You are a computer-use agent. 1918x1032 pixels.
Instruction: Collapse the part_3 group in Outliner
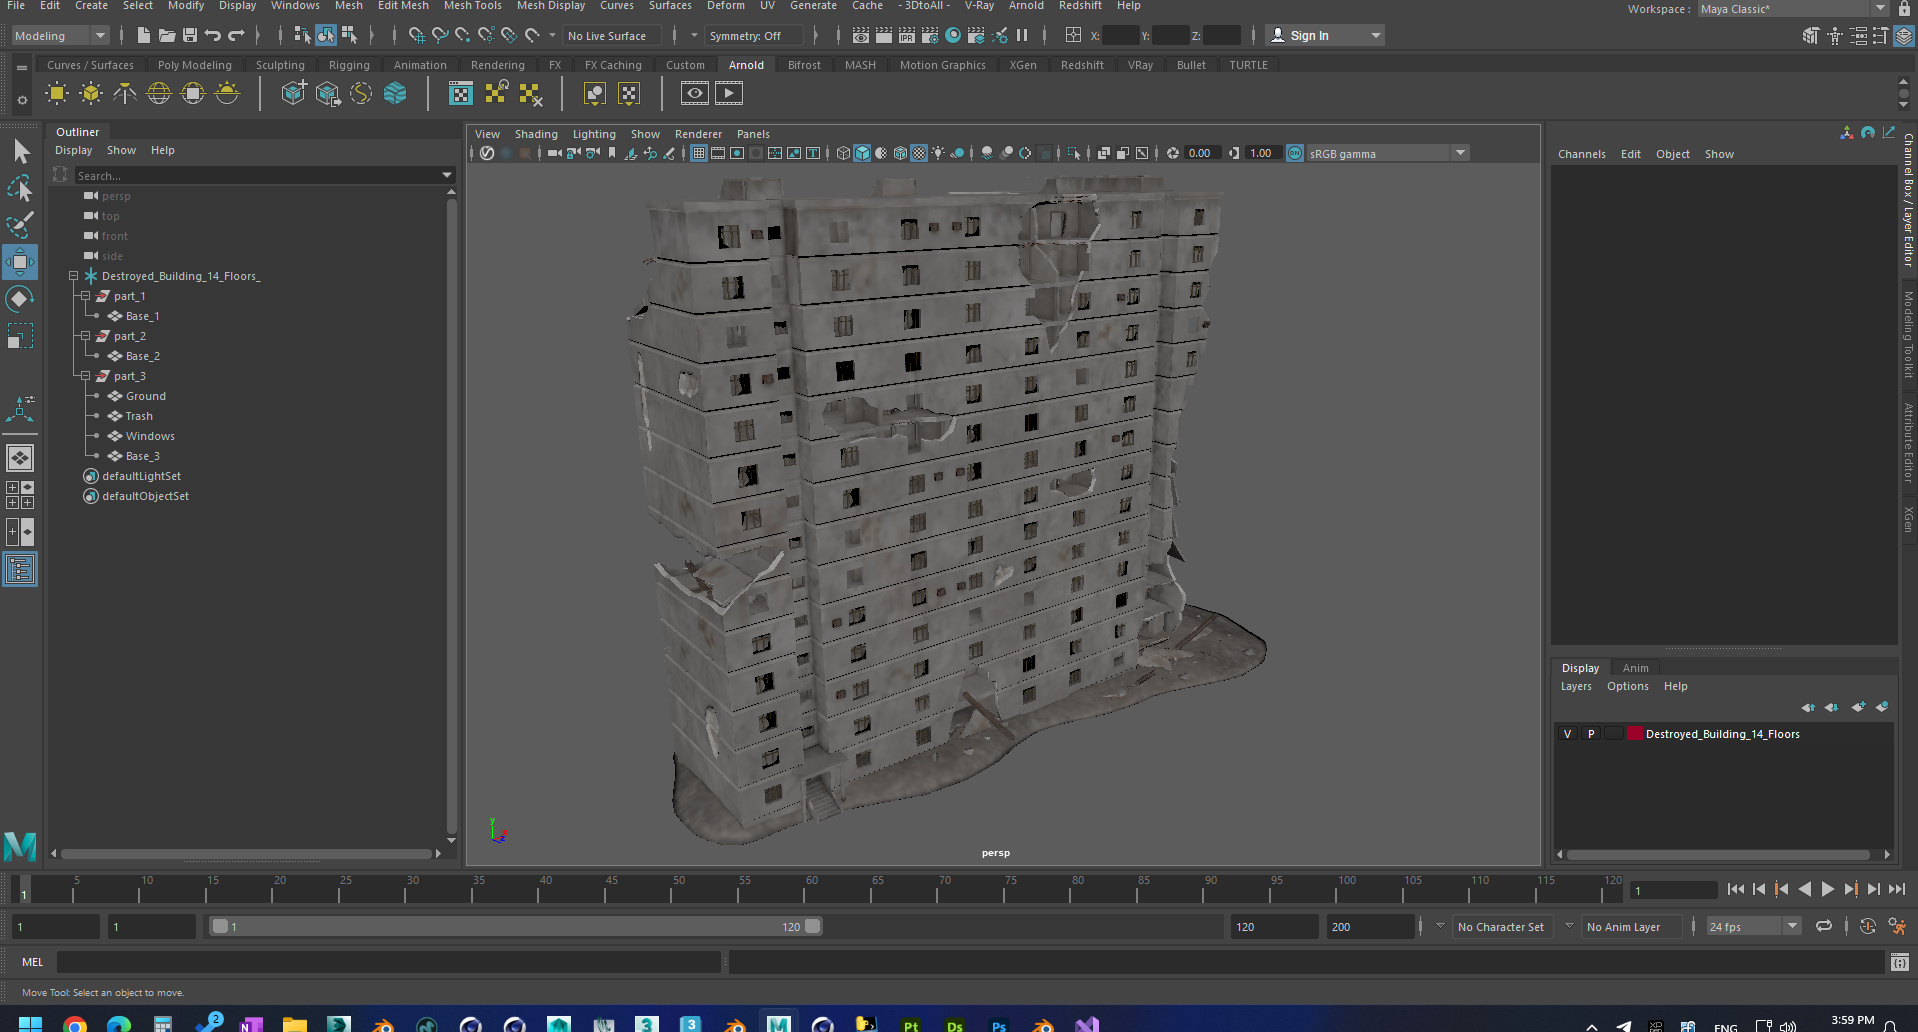coord(85,376)
